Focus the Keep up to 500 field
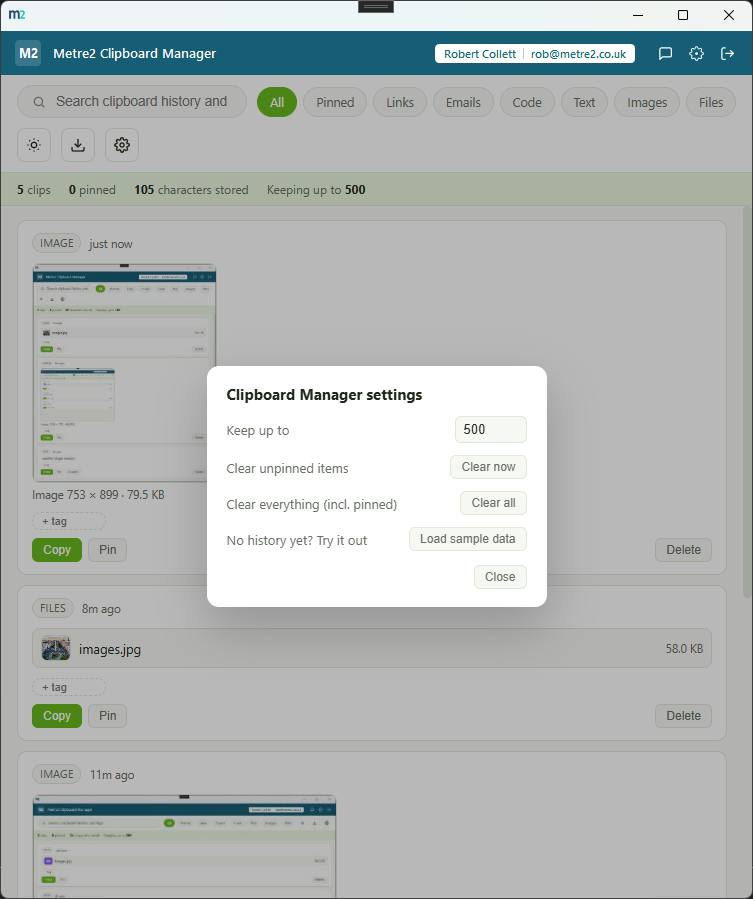The height and width of the screenshot is (899, 753). [x=491, y=429]
